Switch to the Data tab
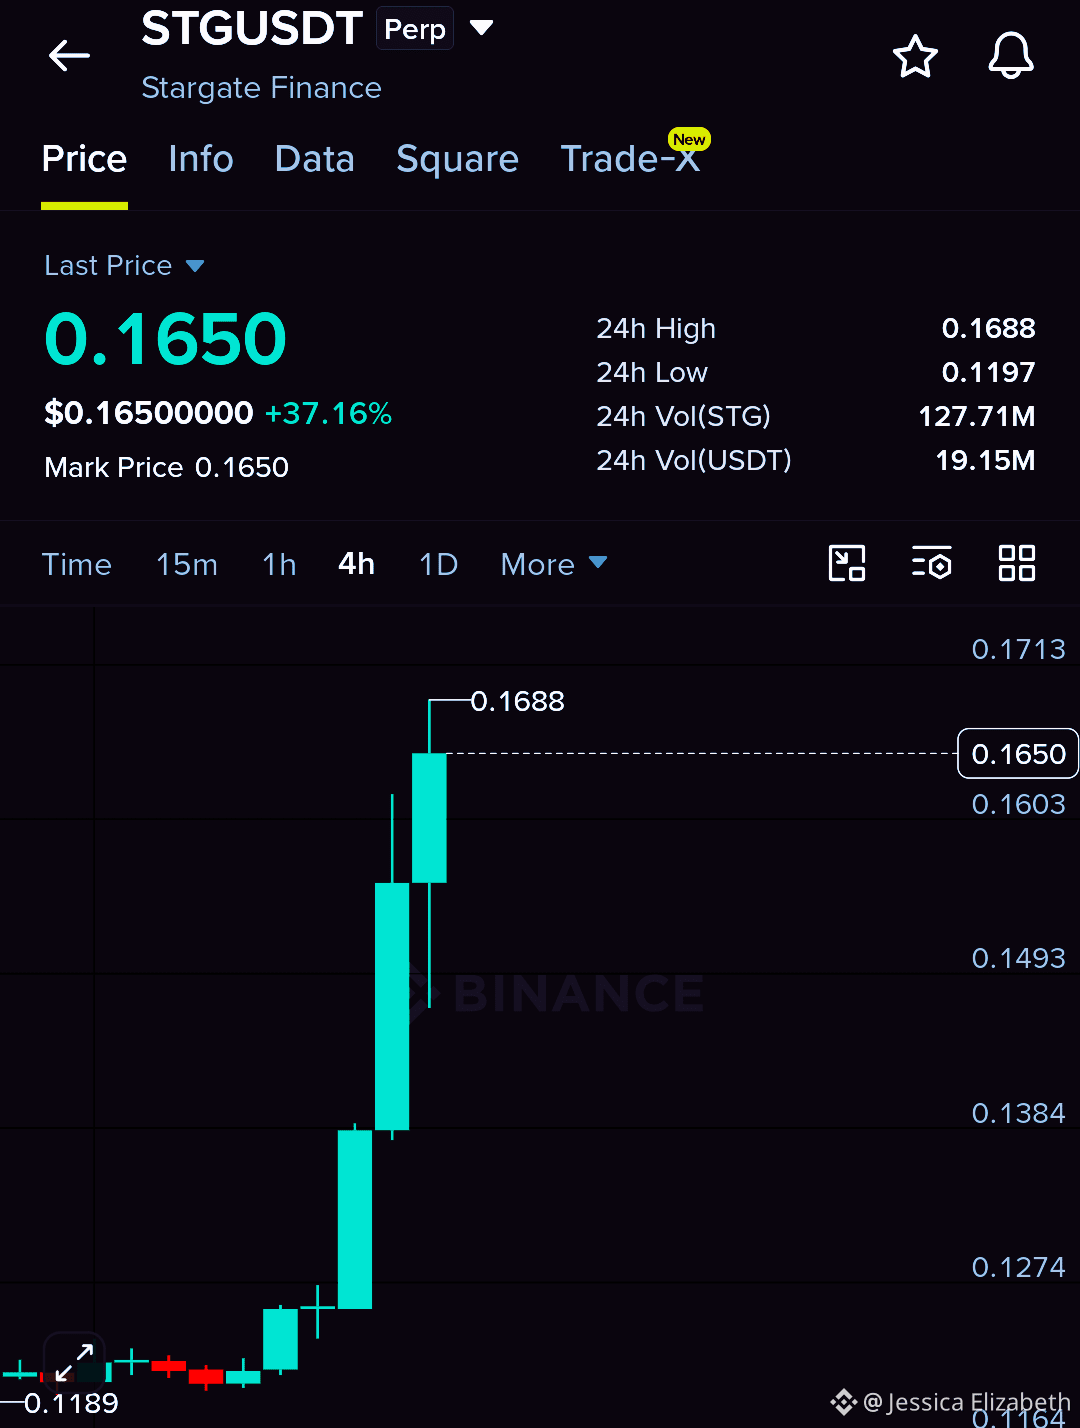The image size is (1080, 1428). pos(314,159)
